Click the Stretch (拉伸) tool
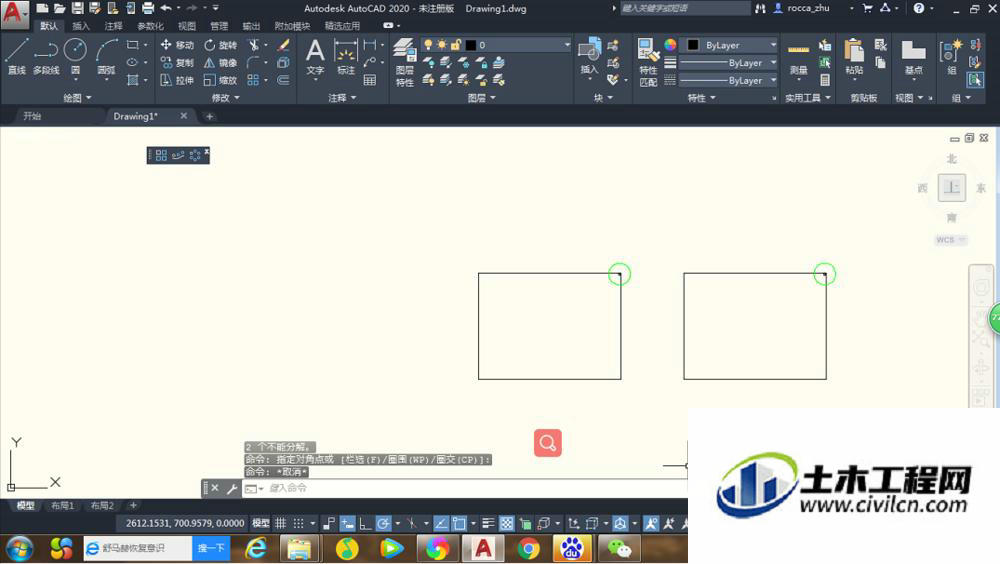The width and height of the screenshot is (1000, 564). (177, 80)
